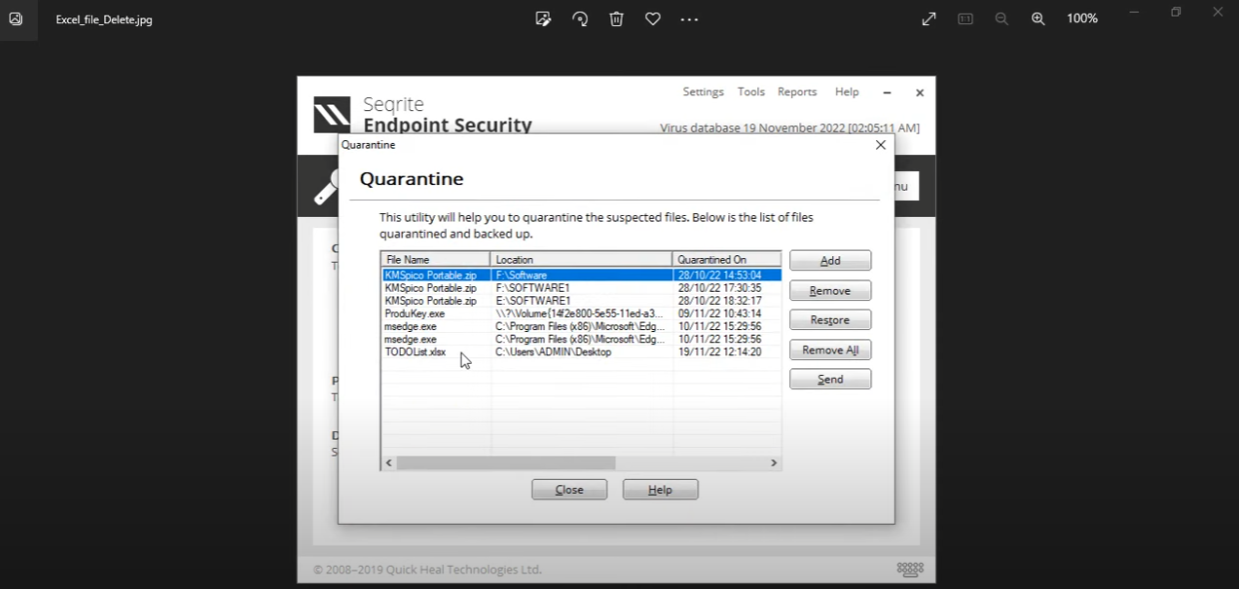Click the actual size view icon

[x=965, y=19]
